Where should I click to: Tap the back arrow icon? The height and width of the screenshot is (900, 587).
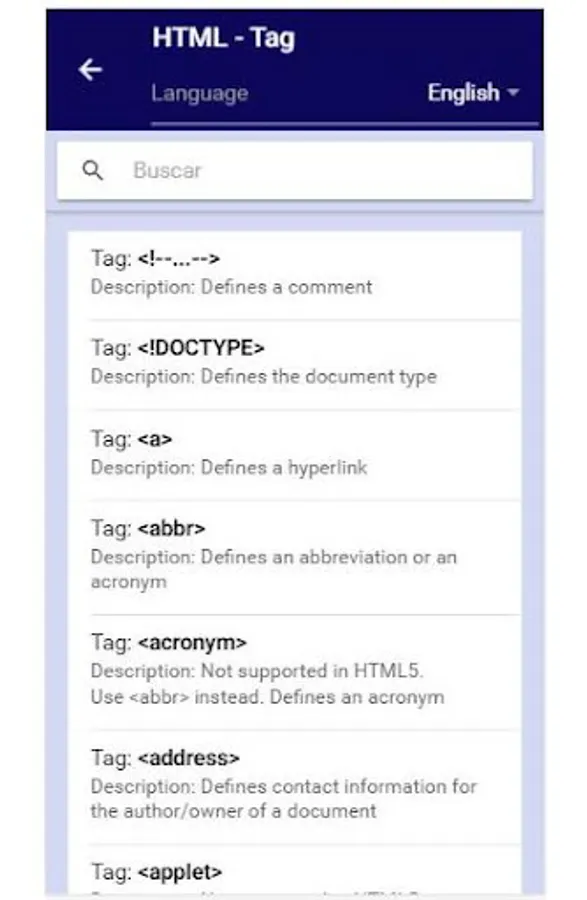[x=90, y=70]
